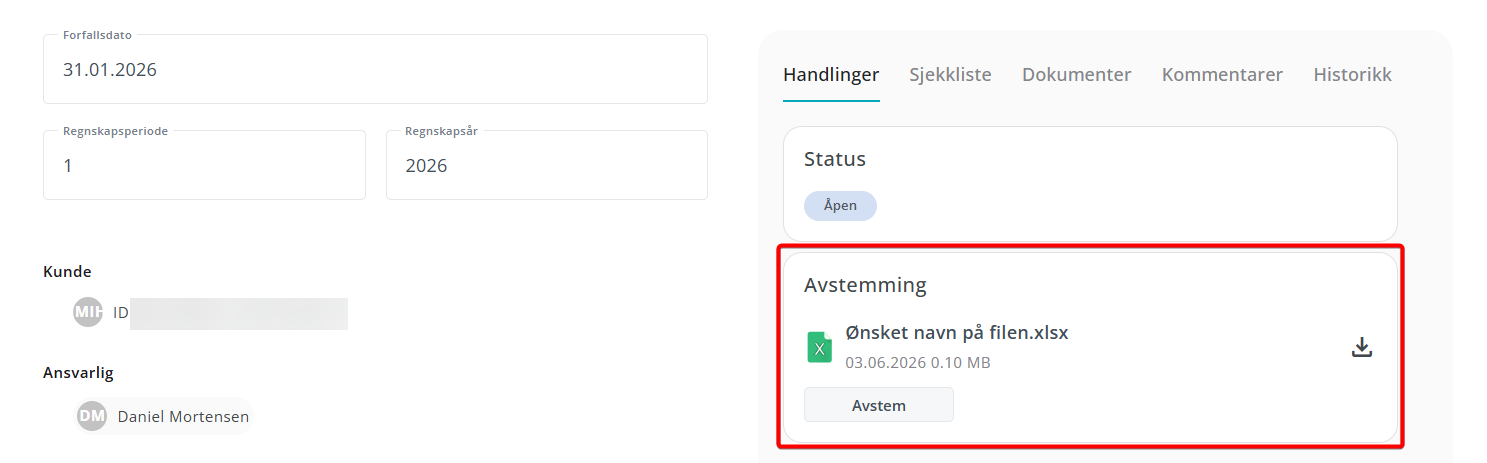Open the Handlinger tab

pyautogui.click(x=831, y=75)
